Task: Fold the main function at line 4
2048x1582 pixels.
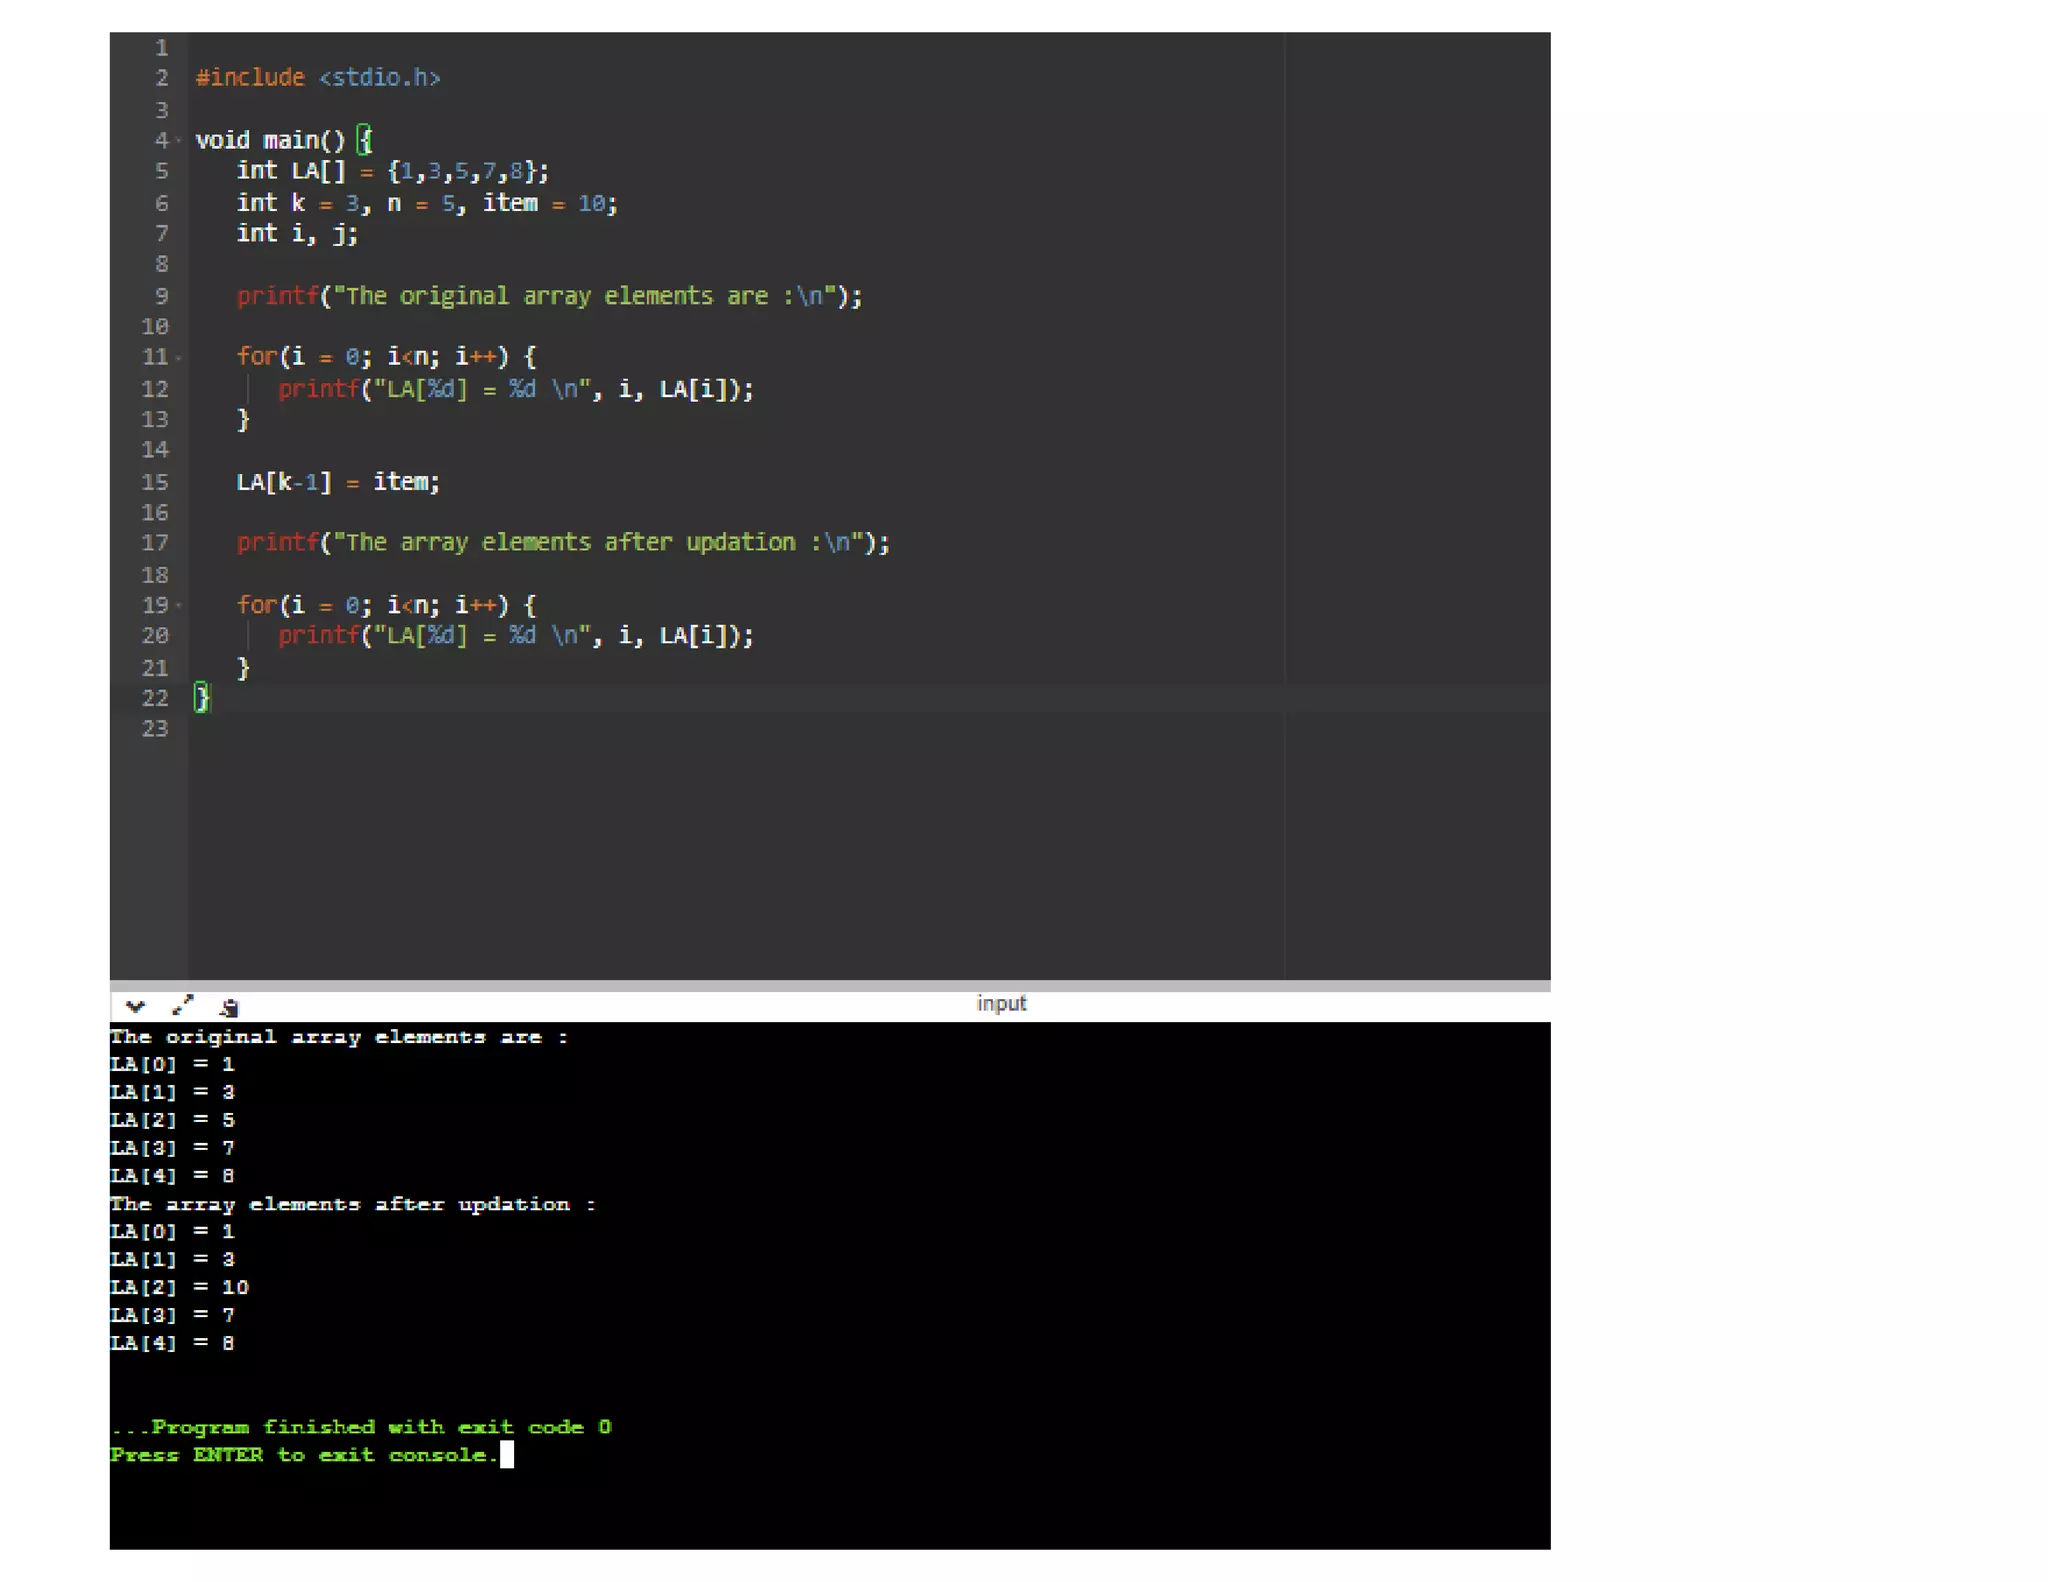Action: (179, 141)
